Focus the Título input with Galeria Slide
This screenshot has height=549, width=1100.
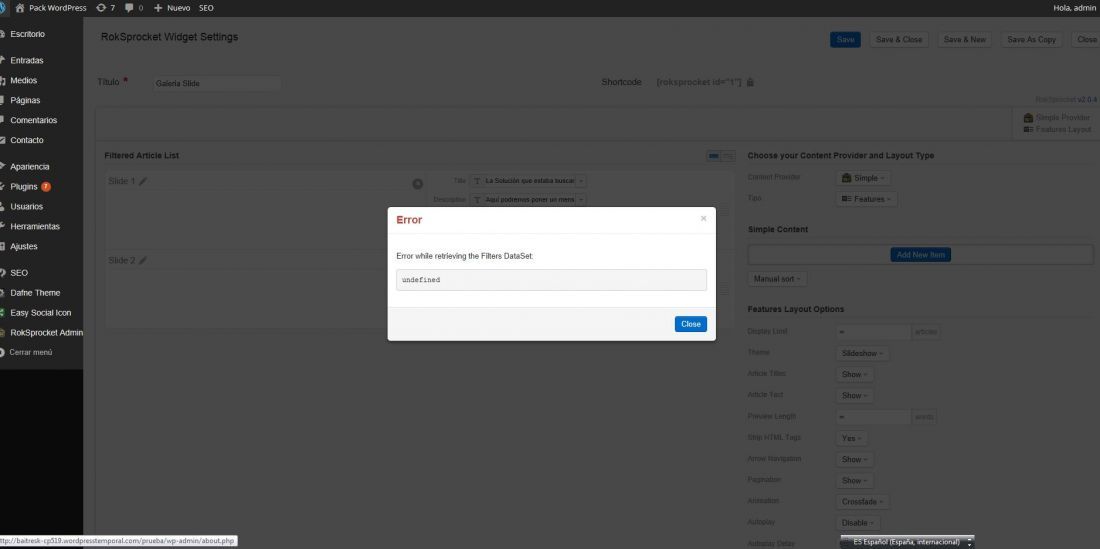click(216, 83)
